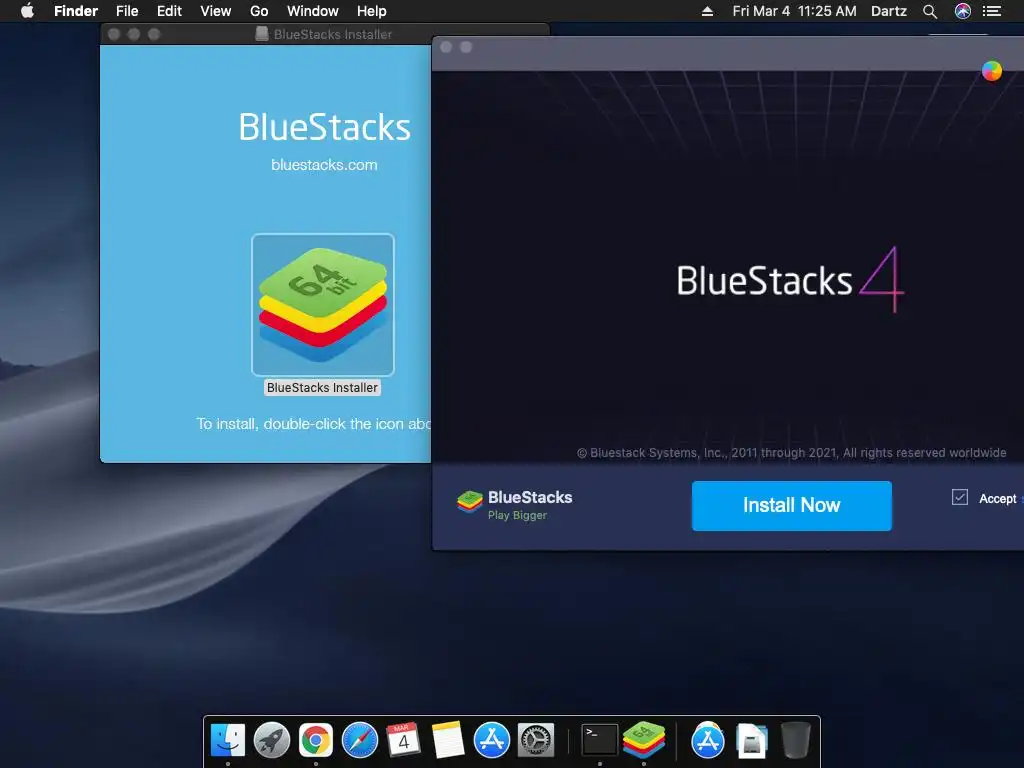Launch Safari from the Dock
Screen dimensions: 1024x768
tap(360, 741)
